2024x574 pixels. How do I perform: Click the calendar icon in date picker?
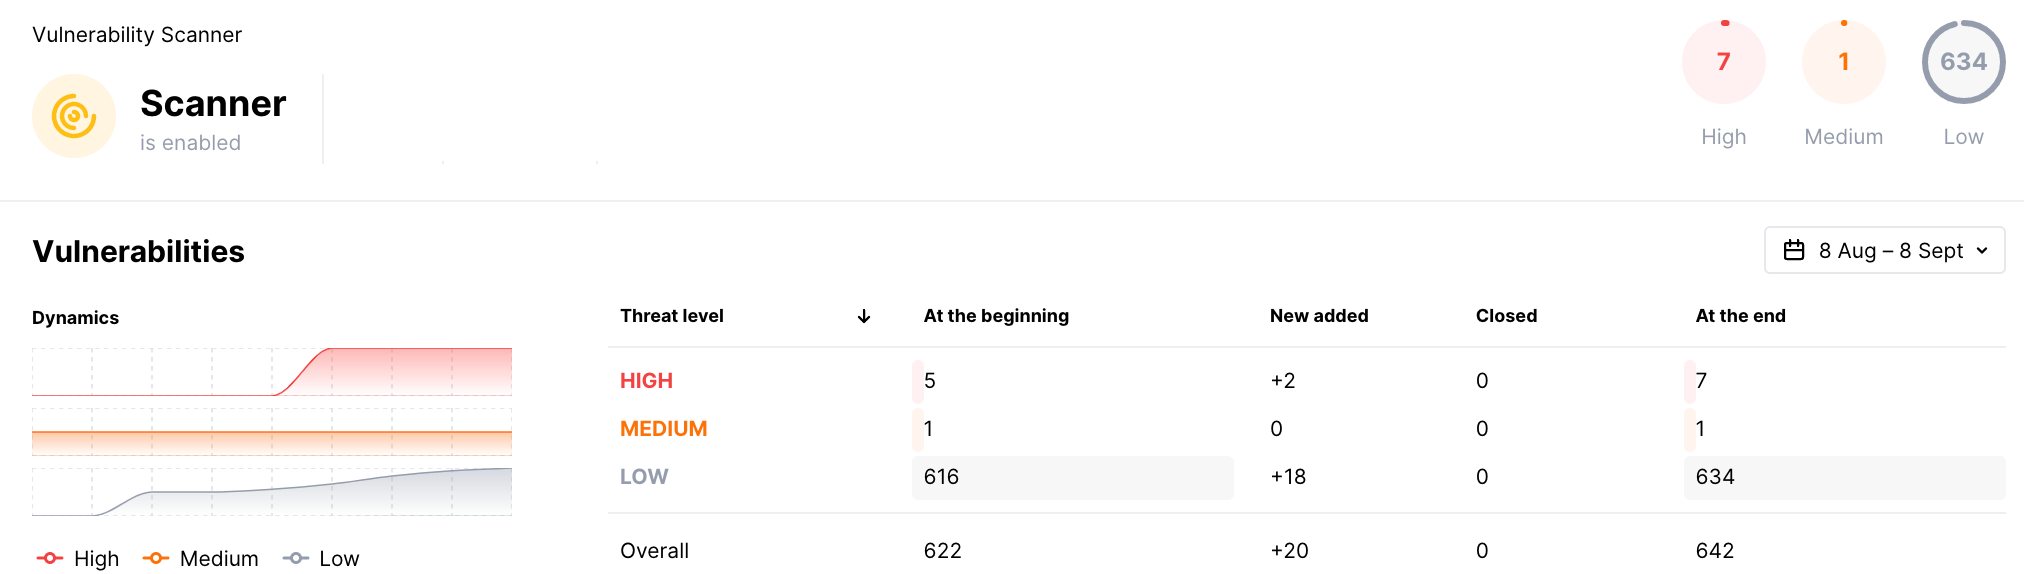point(1794,250)
